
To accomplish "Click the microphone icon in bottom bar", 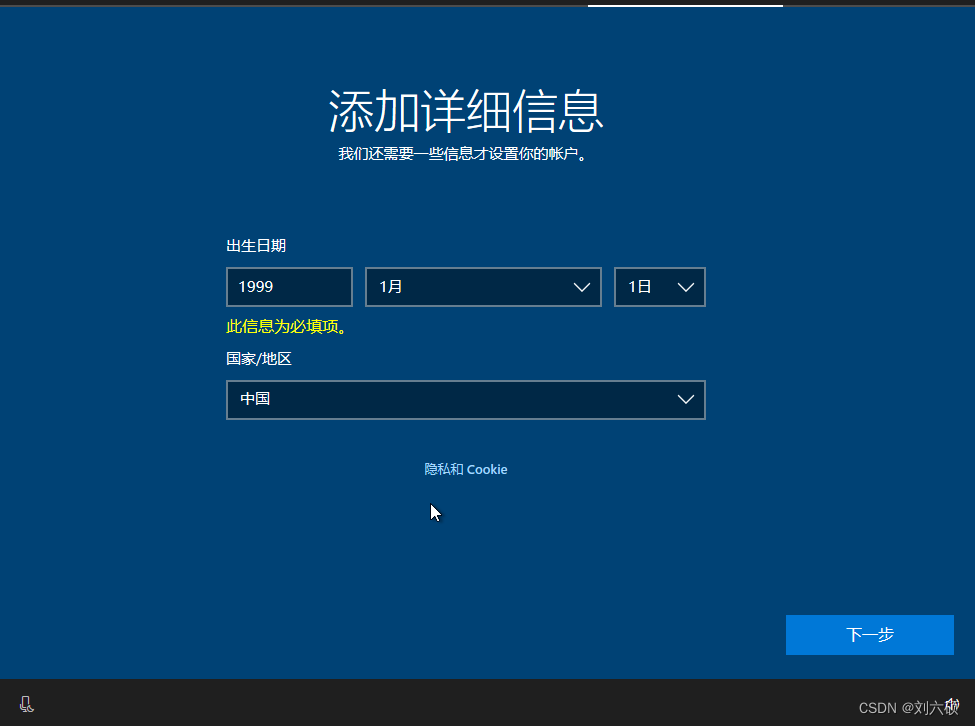I will tap(27, 704).
